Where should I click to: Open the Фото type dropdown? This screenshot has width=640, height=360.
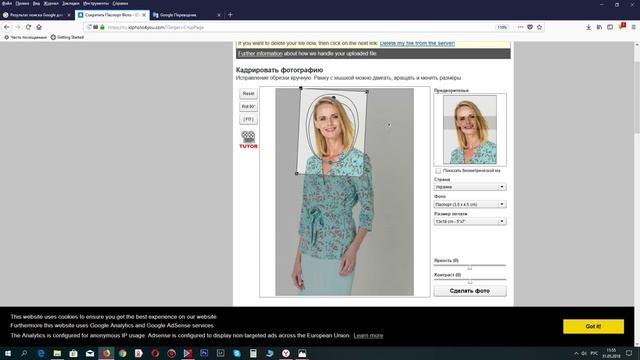pyautogui.click(x=470, y=204)
